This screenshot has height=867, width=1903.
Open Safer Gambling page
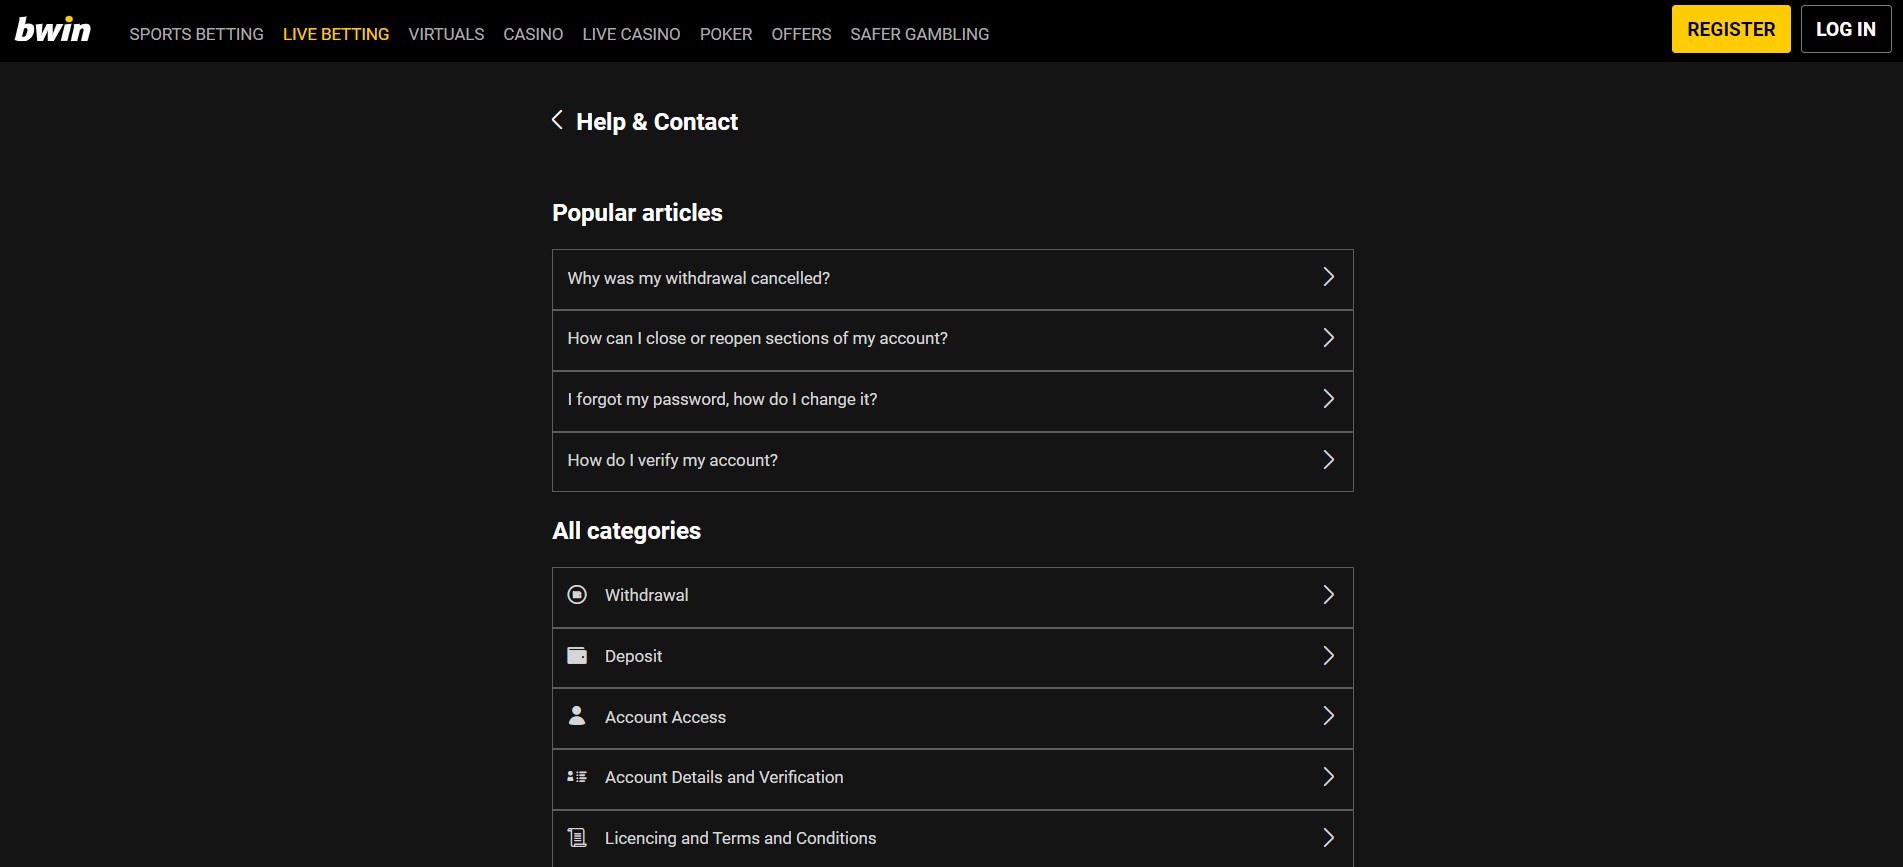(x=920, y=34)
